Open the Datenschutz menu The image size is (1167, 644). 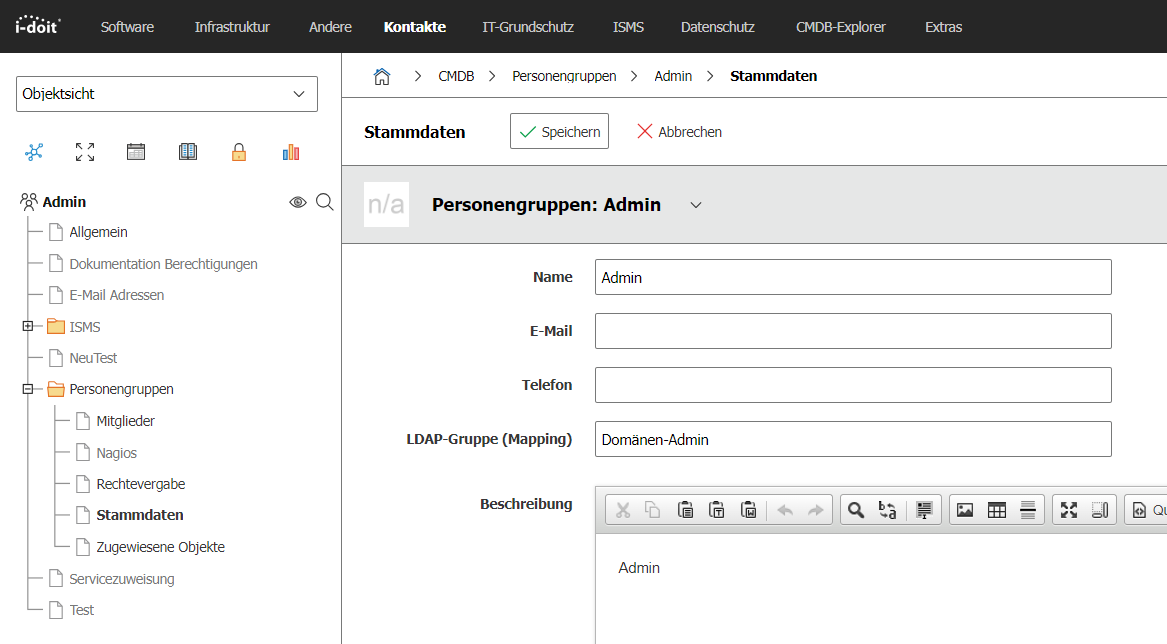coord(717,27)
